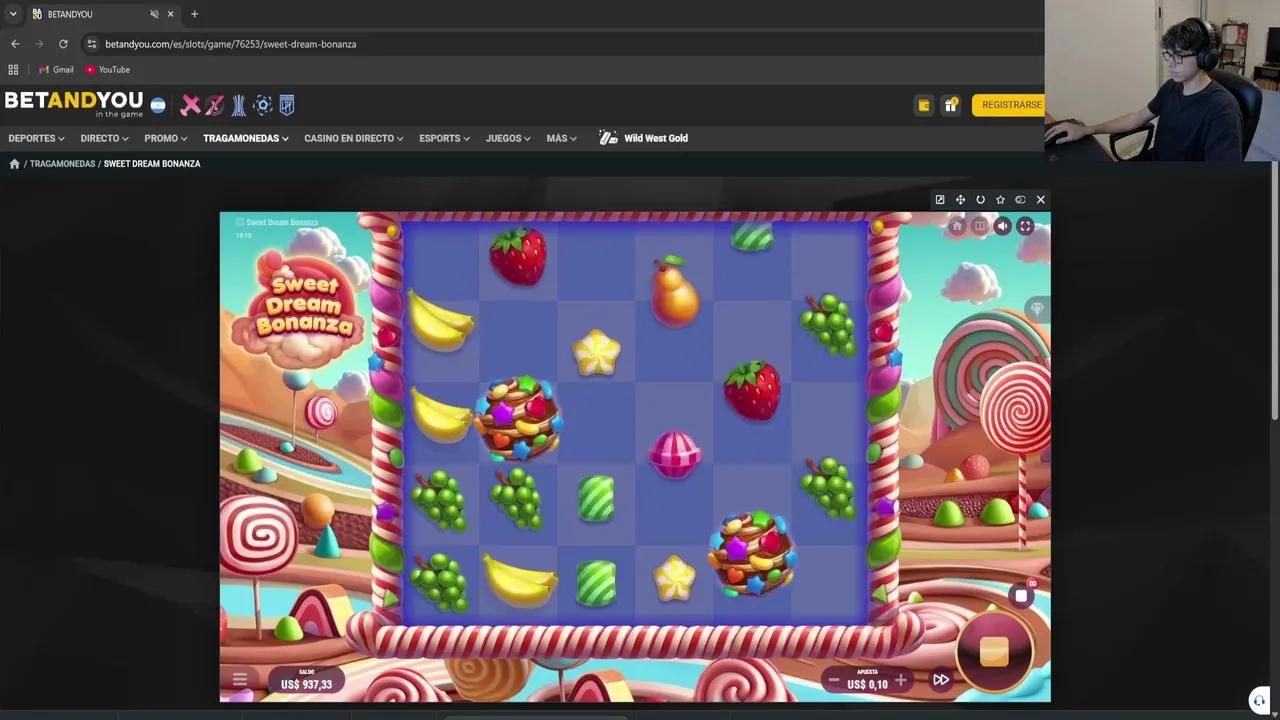
Task: Click the big spin stop button
Action: [994, 651]
